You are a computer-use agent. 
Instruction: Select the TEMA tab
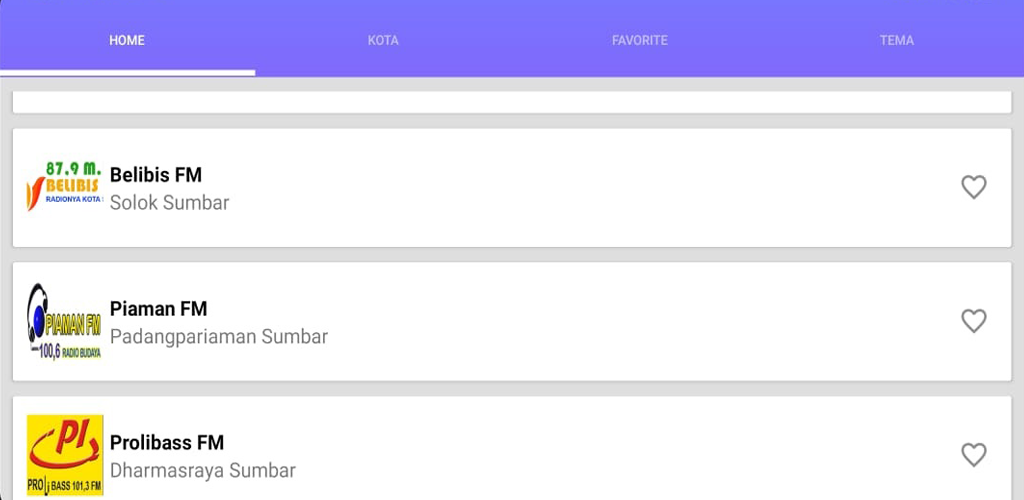coord(896,40)
